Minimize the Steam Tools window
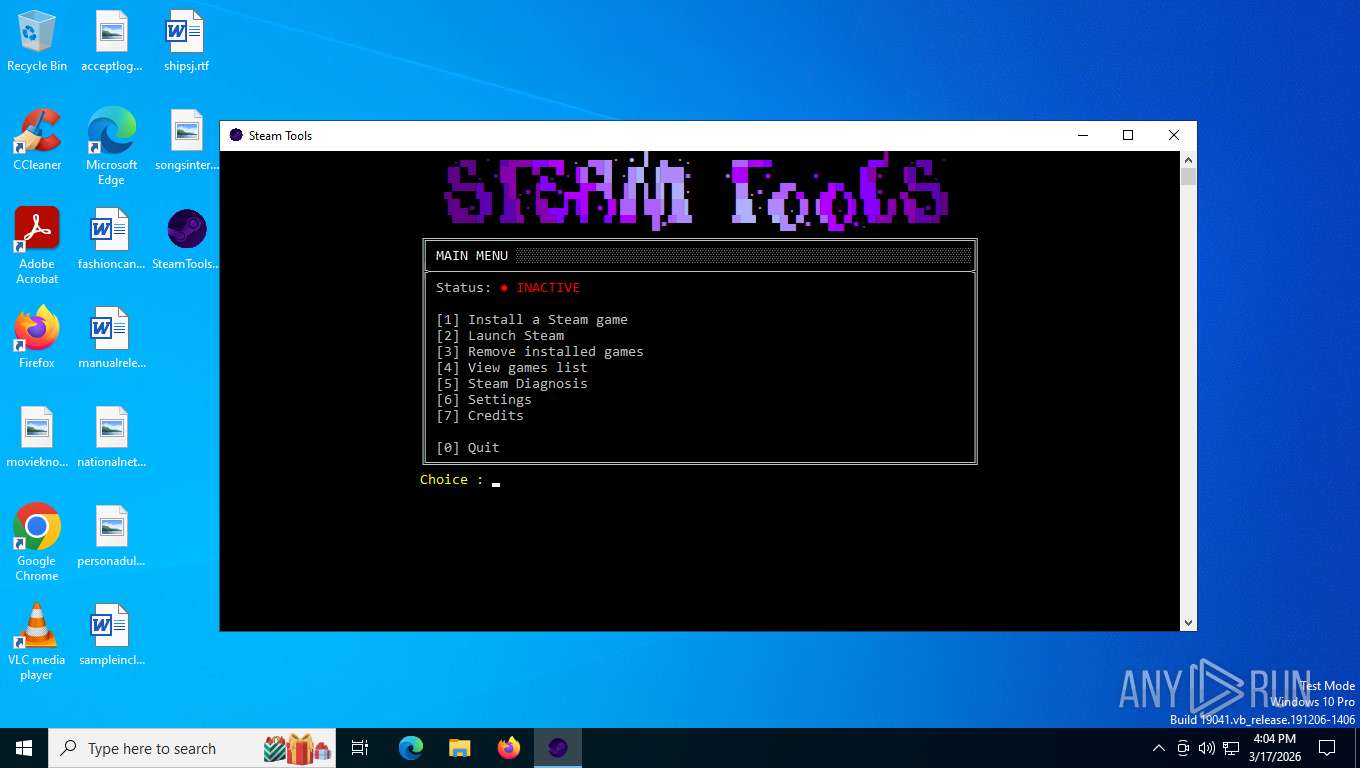Screen dimensions: 1360x768 [1082, 135]
